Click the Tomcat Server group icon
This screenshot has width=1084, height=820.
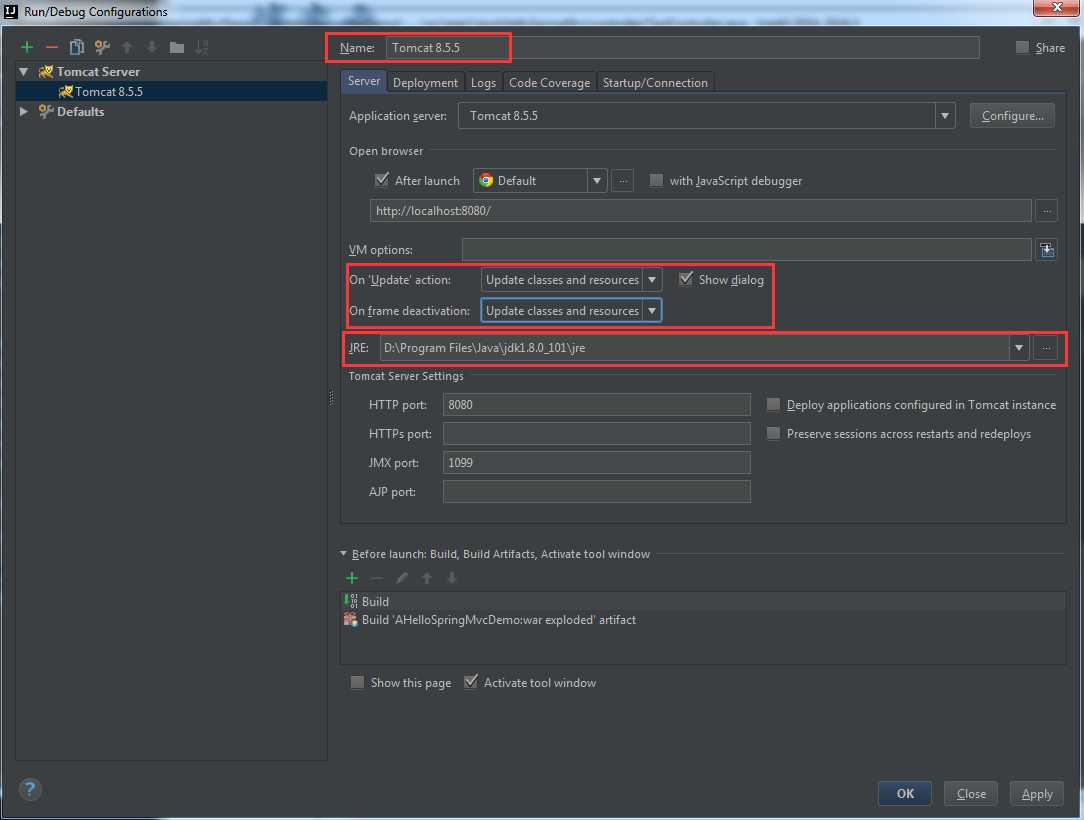tap(46, 71)
